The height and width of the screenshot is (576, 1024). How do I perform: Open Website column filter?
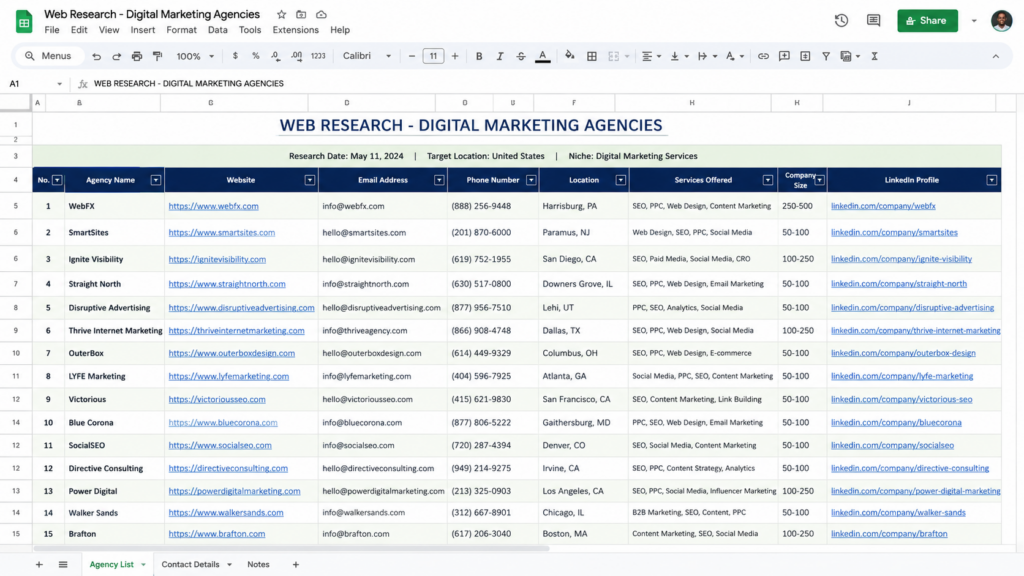tap(310, 180)
